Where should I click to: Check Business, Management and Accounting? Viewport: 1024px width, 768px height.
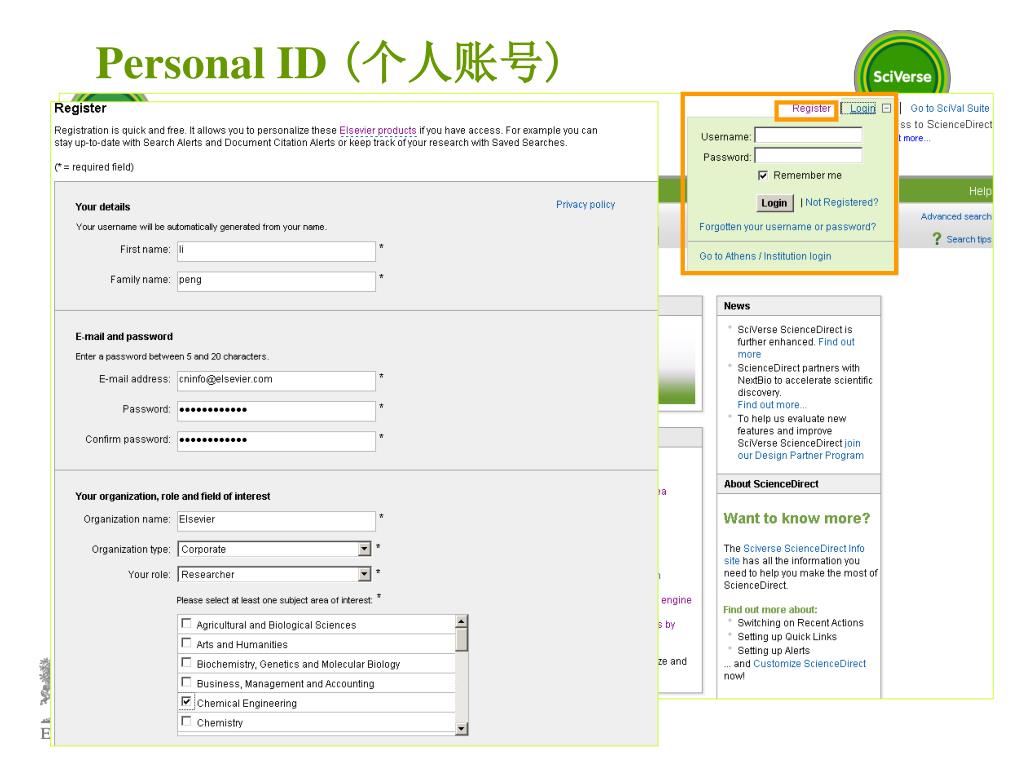(x=187, y=682)
